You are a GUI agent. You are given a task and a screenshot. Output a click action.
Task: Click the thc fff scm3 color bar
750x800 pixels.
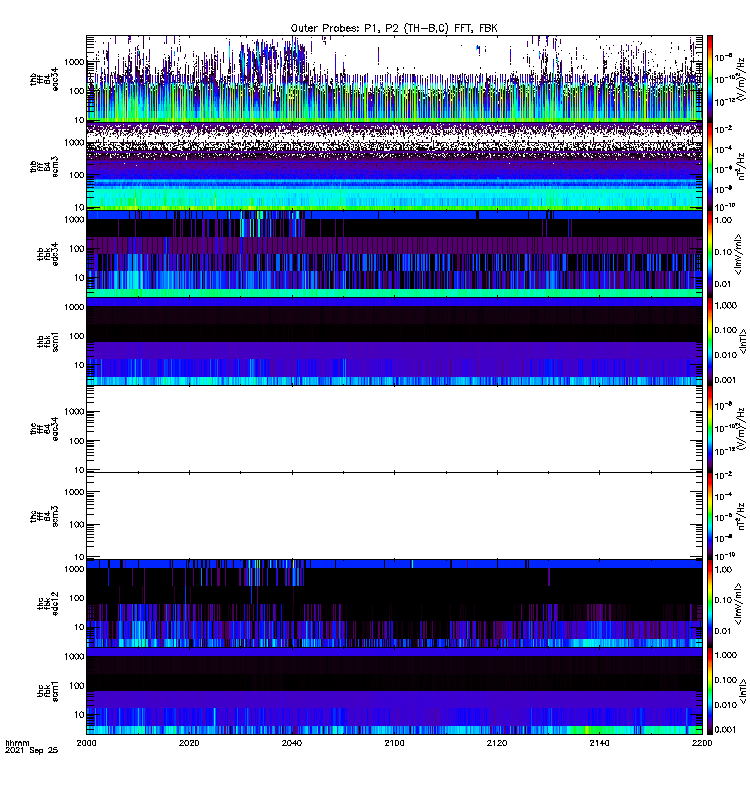[x=710, y=516]
